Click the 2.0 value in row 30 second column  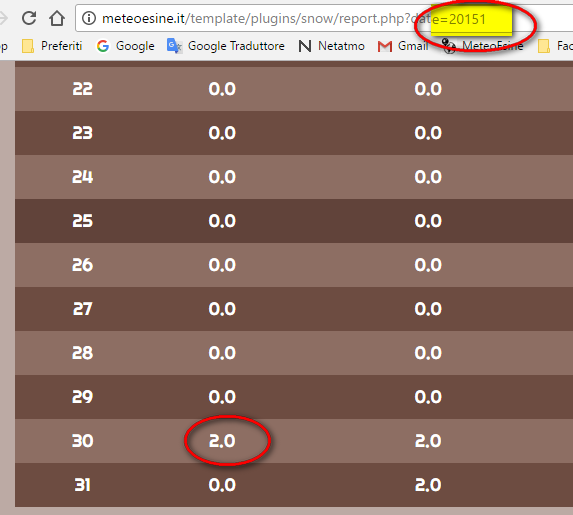pyautogui.click(x=222, y=441)
